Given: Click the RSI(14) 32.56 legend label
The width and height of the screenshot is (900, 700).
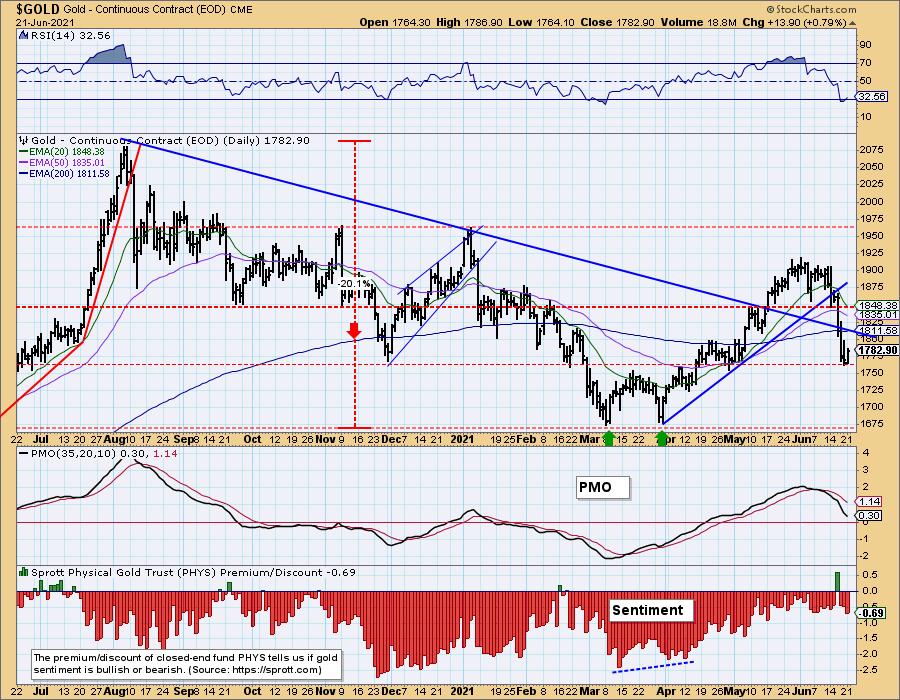Looking at the screenshot, I should coord(70,36).
